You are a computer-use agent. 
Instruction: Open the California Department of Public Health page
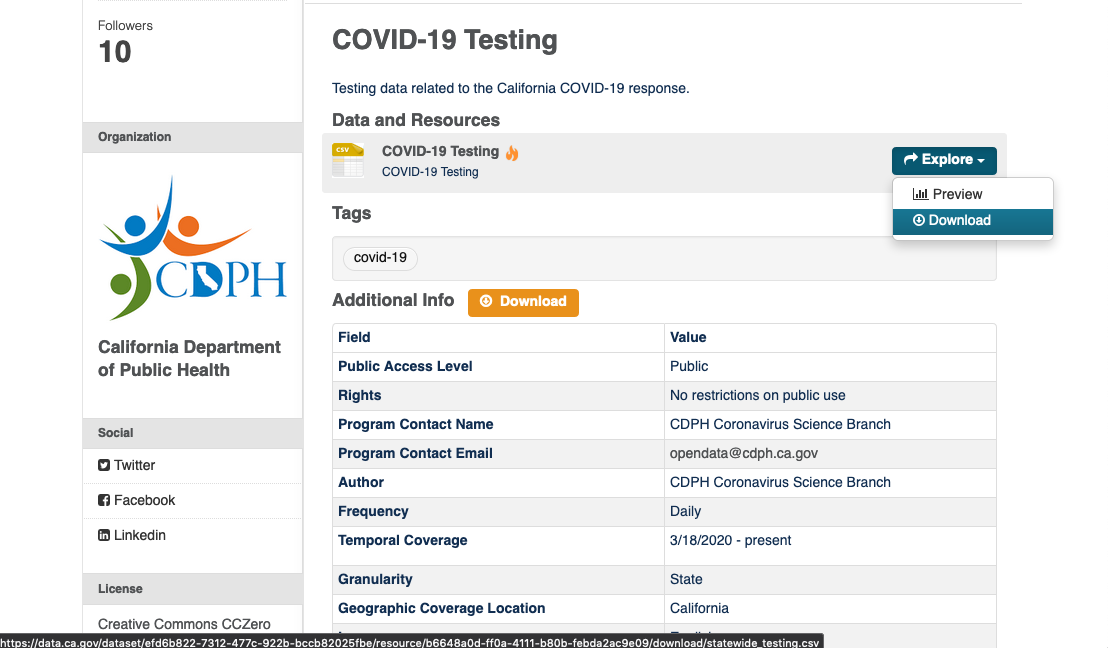[189, 358]
